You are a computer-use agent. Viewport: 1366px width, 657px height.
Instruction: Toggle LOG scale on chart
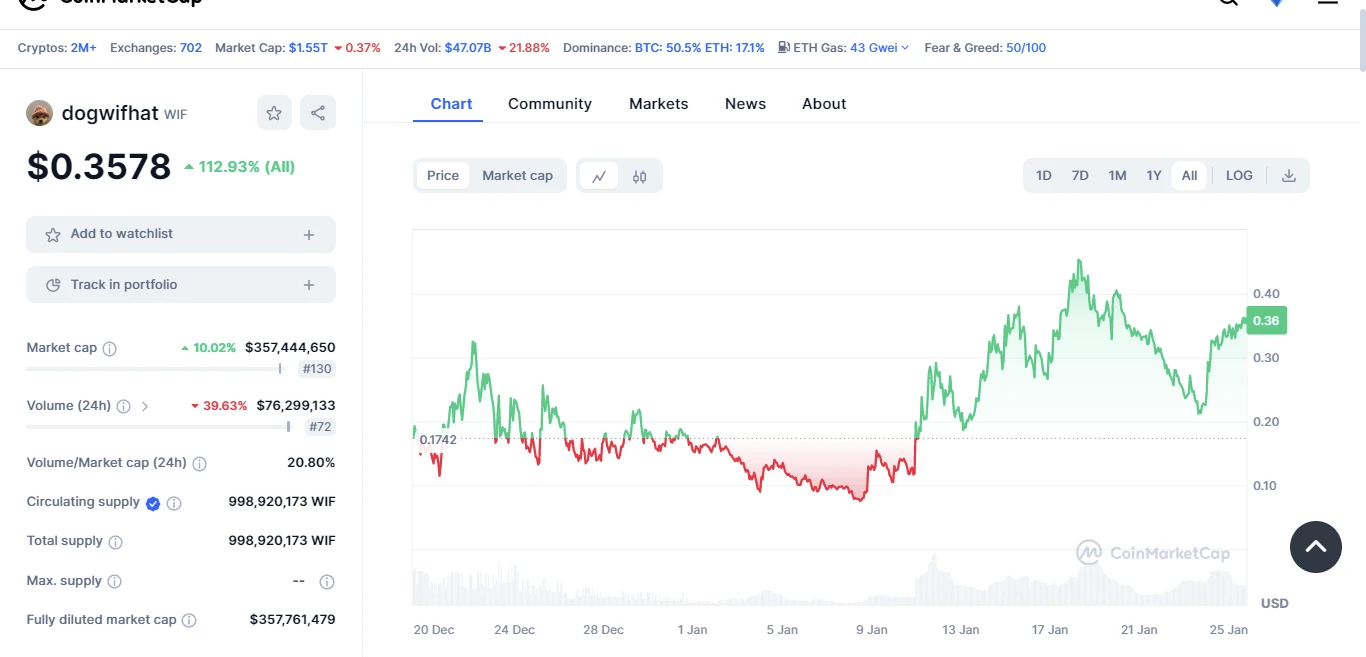tap(1239, 176)
